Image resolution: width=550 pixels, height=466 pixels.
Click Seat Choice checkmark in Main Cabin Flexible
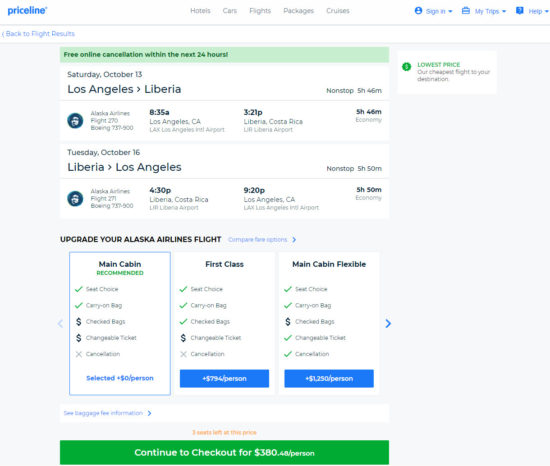pyautogui.click(x=288, y=289)
